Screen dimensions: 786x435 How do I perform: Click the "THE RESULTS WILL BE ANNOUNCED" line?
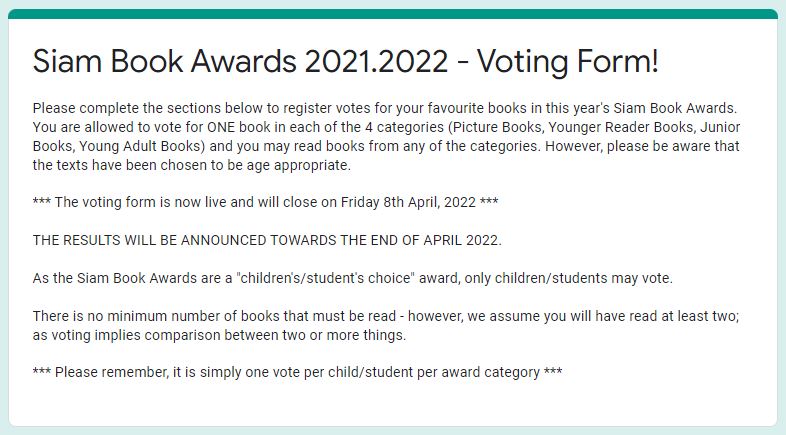click(267, 240)
